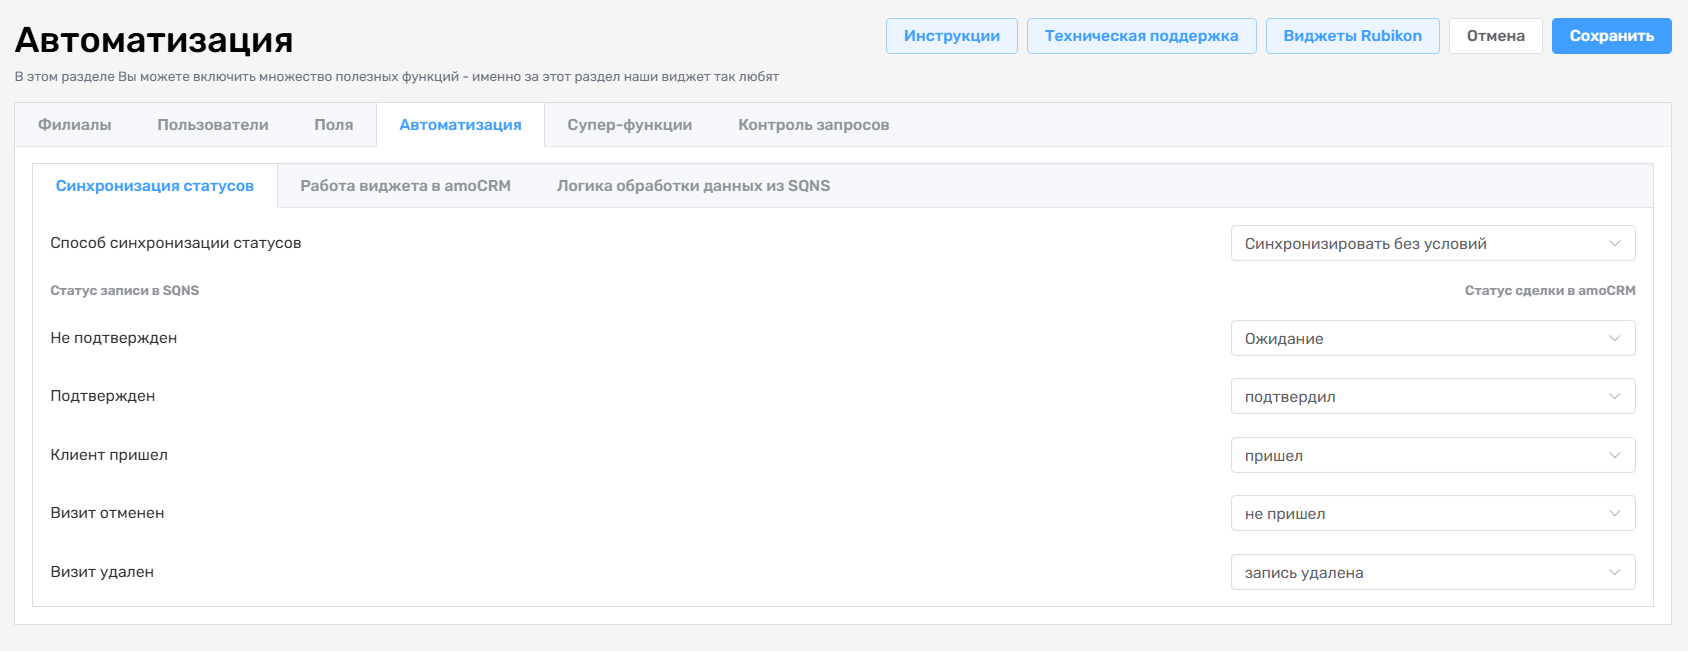Select the Автоматизация tab
The image size is (1688, 651).
[460, 125]
